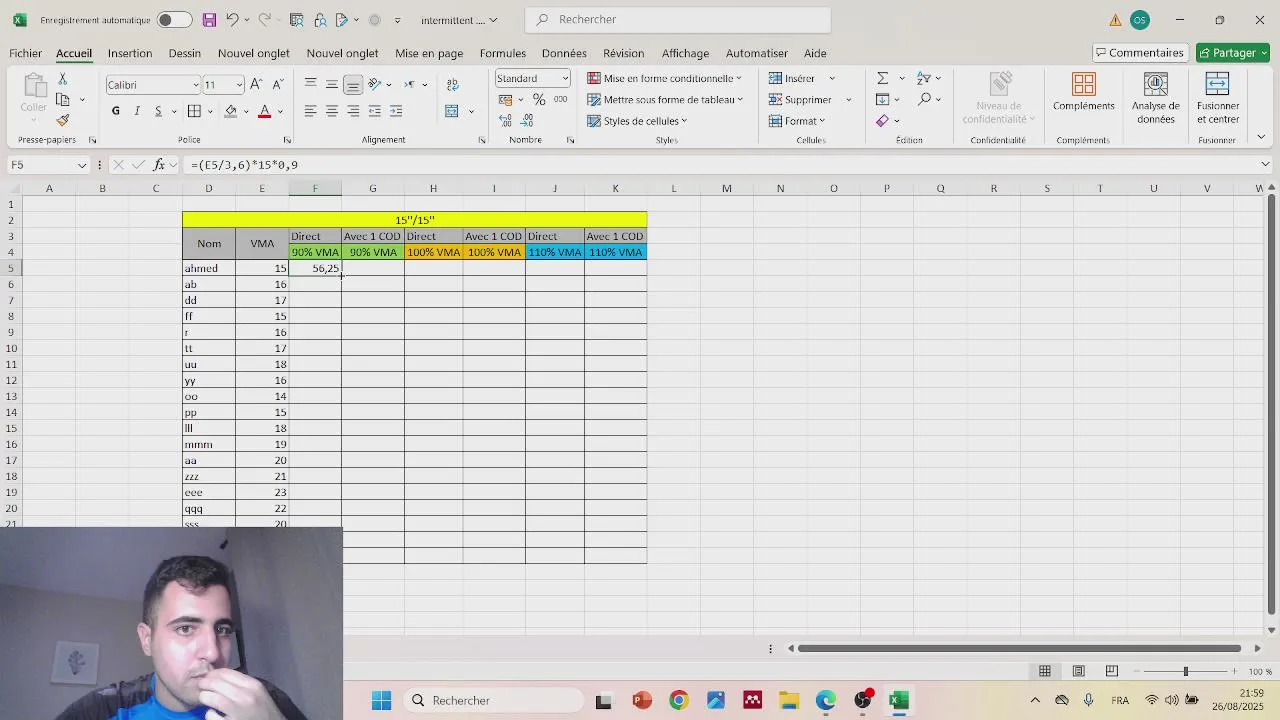The width and height of the screenshot is (1280, 720).
Task: Open the font size 11 dropdown
Action: [239, 85]
